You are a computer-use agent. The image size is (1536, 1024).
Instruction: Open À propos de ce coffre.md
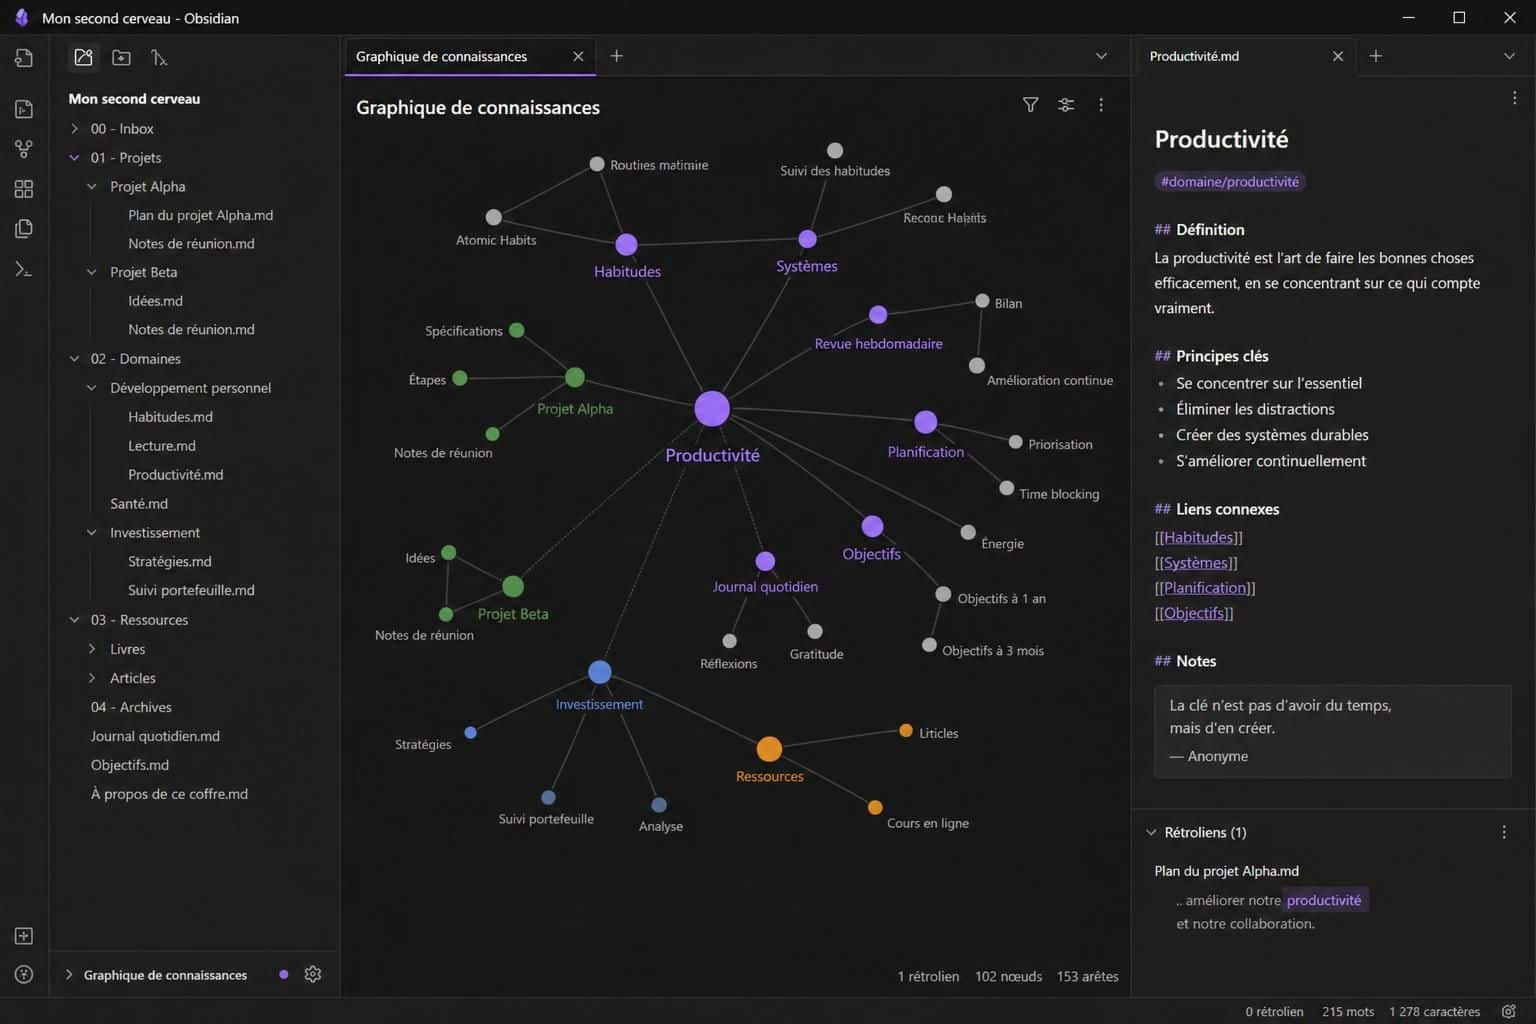click(x=169, y=794)
